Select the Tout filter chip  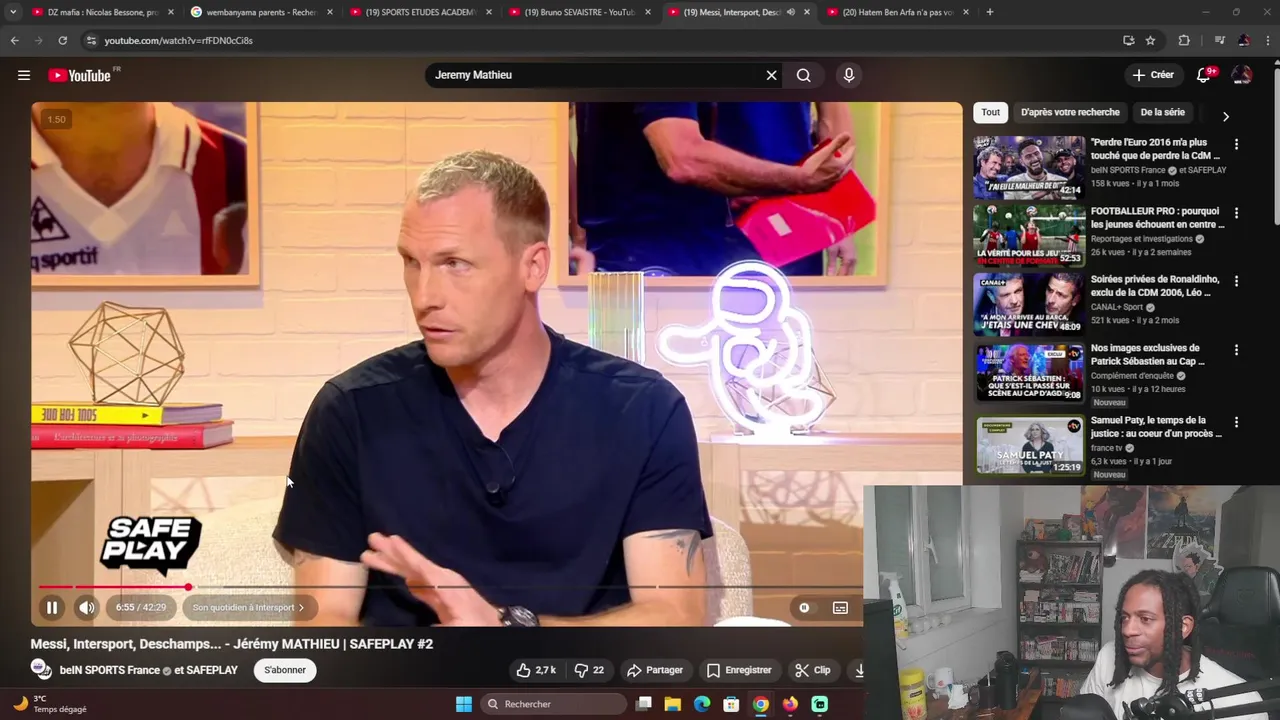pos(990,112)
